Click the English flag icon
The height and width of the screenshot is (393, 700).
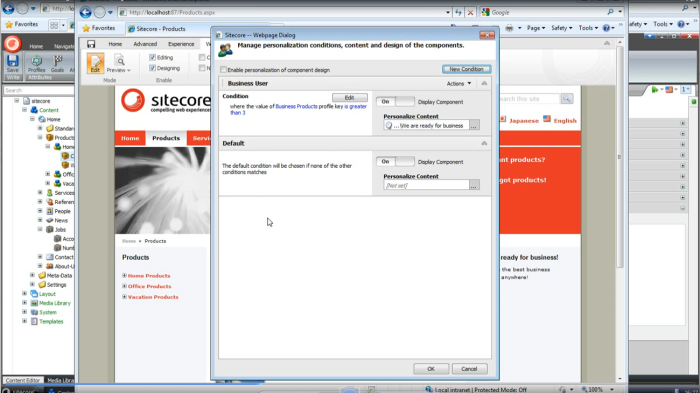pos(547,119)
